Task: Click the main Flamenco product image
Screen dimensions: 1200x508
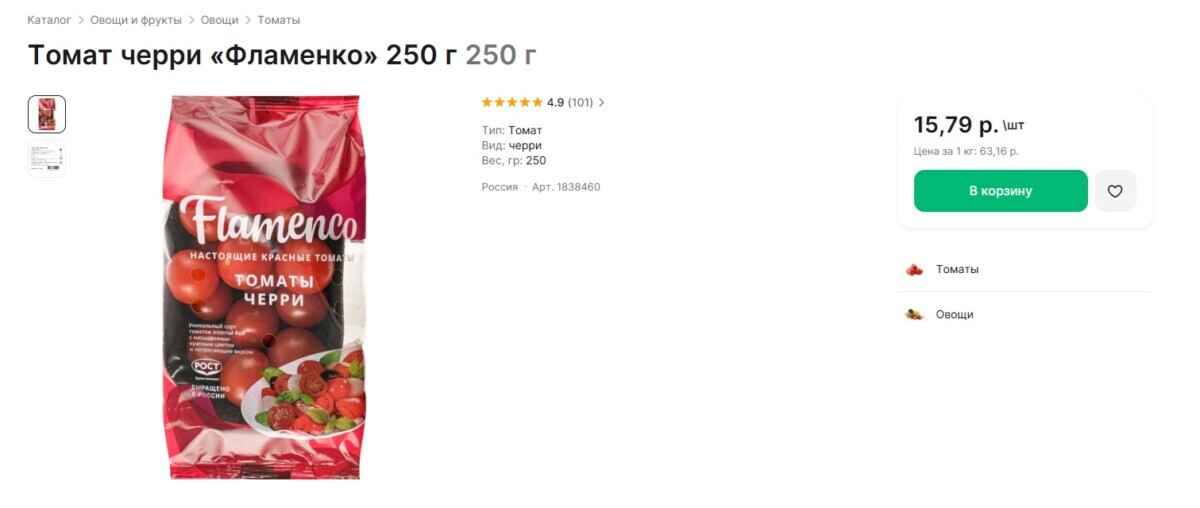Action: [x=264, y=287]
